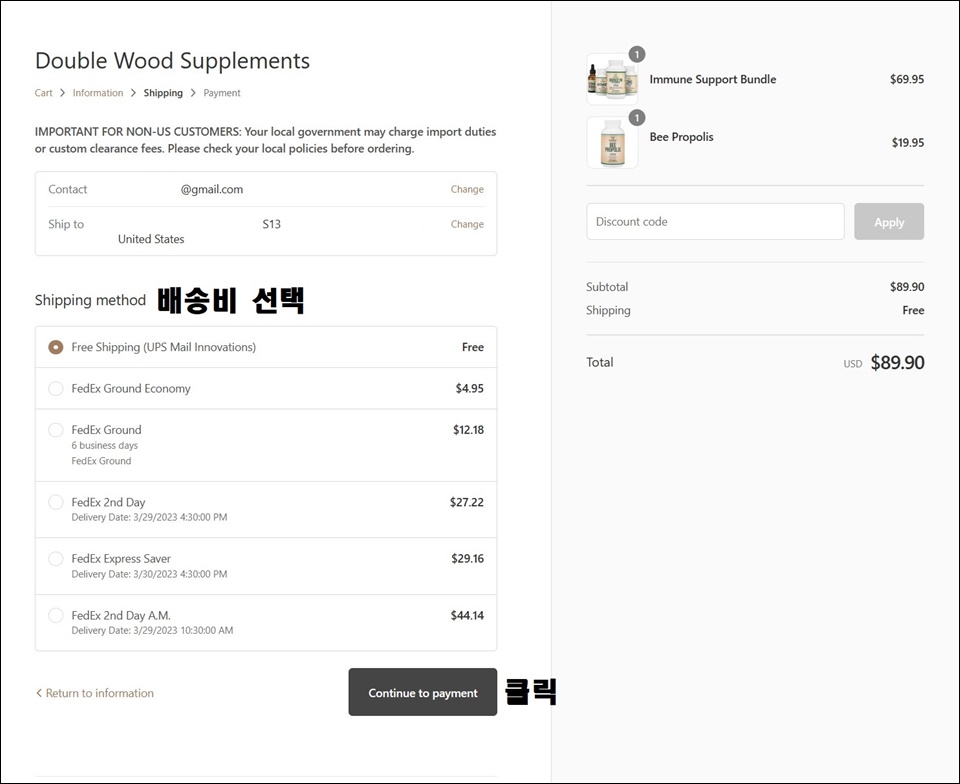Change the contact email
The height and width of the screenshot is (784, 960).
pos(467,189)
